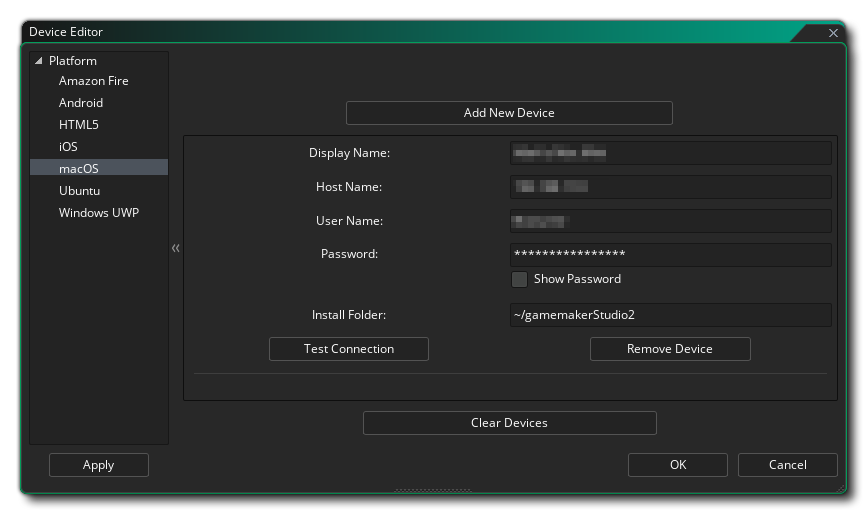Select Android in platform list

[x=81, y=103]
